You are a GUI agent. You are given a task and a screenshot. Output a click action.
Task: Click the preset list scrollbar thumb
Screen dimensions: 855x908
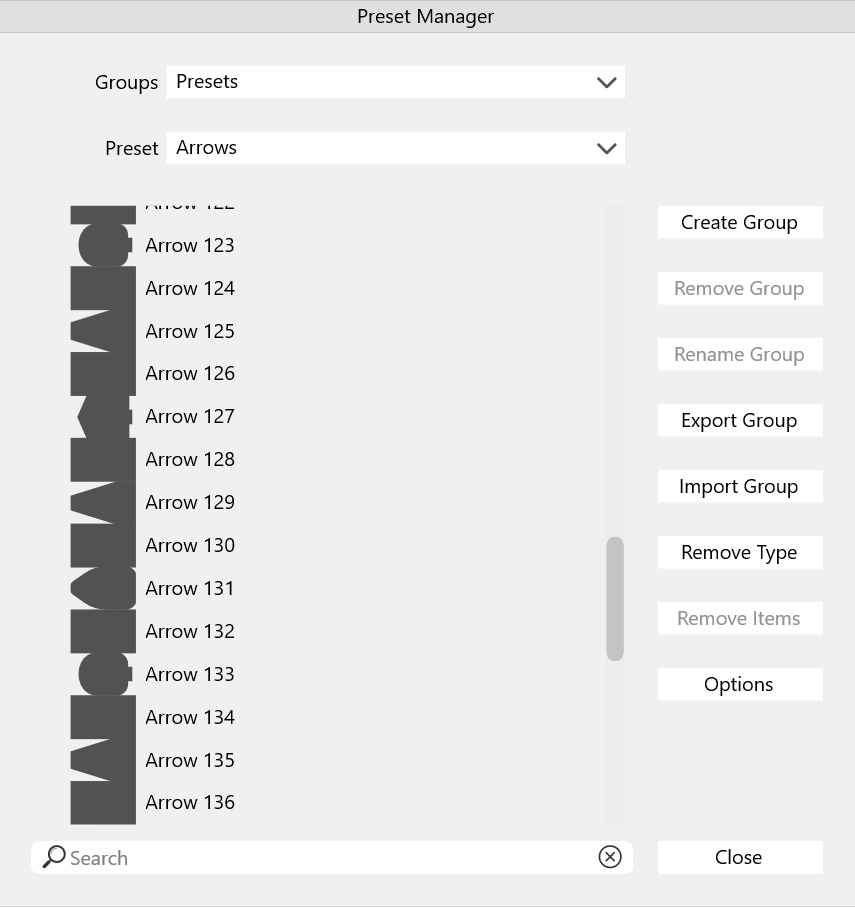(x=614, y=598)
